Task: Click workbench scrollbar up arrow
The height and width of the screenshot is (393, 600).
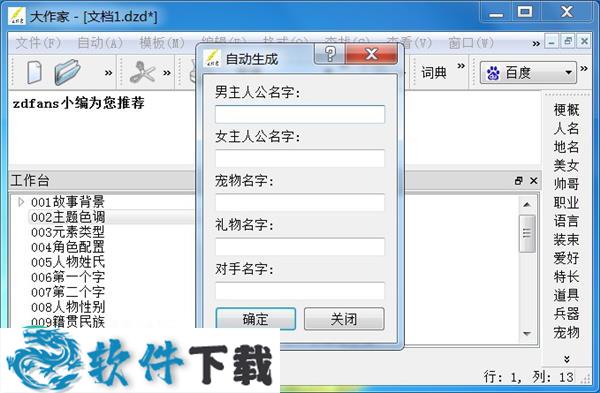Action: coord(527,205)
